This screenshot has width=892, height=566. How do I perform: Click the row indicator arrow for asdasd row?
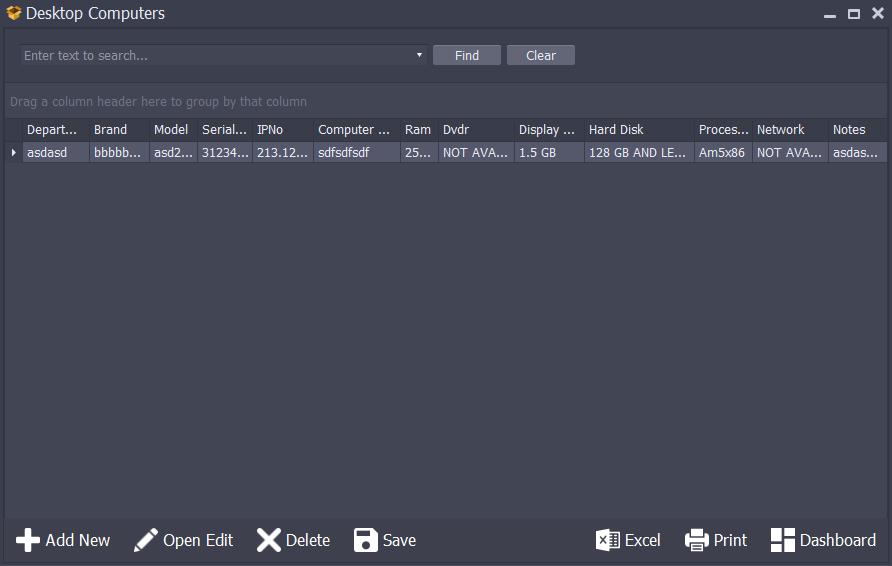(14, 152)
